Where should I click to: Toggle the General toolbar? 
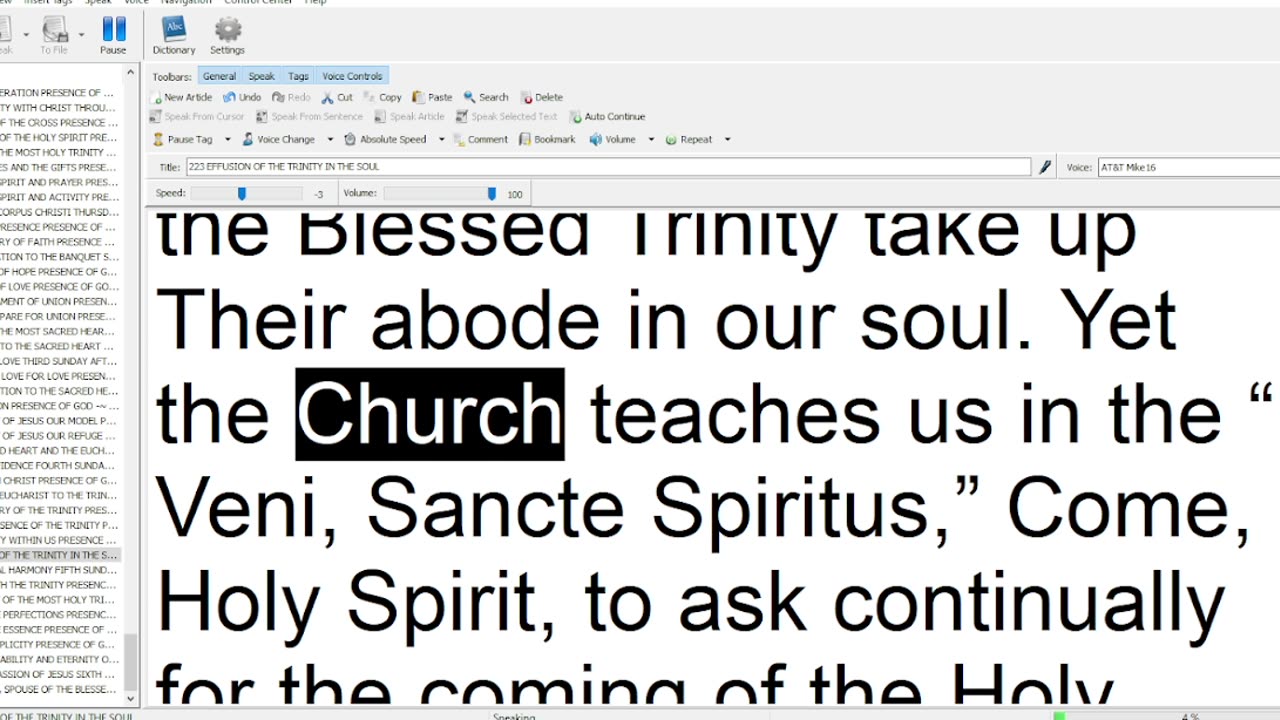pos(219,76)
